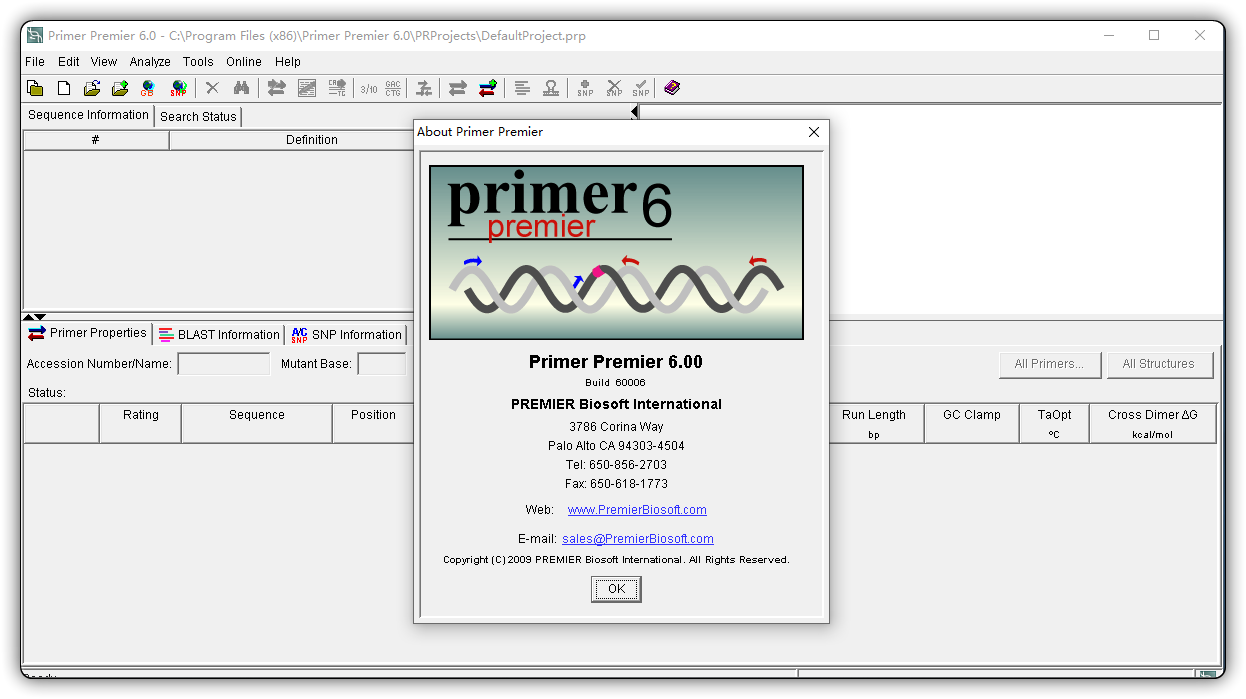The image size is (1246, 699).
Task: Click the purple help book toolbar icon
Action: pyautogui.click(x=672, y=88)
